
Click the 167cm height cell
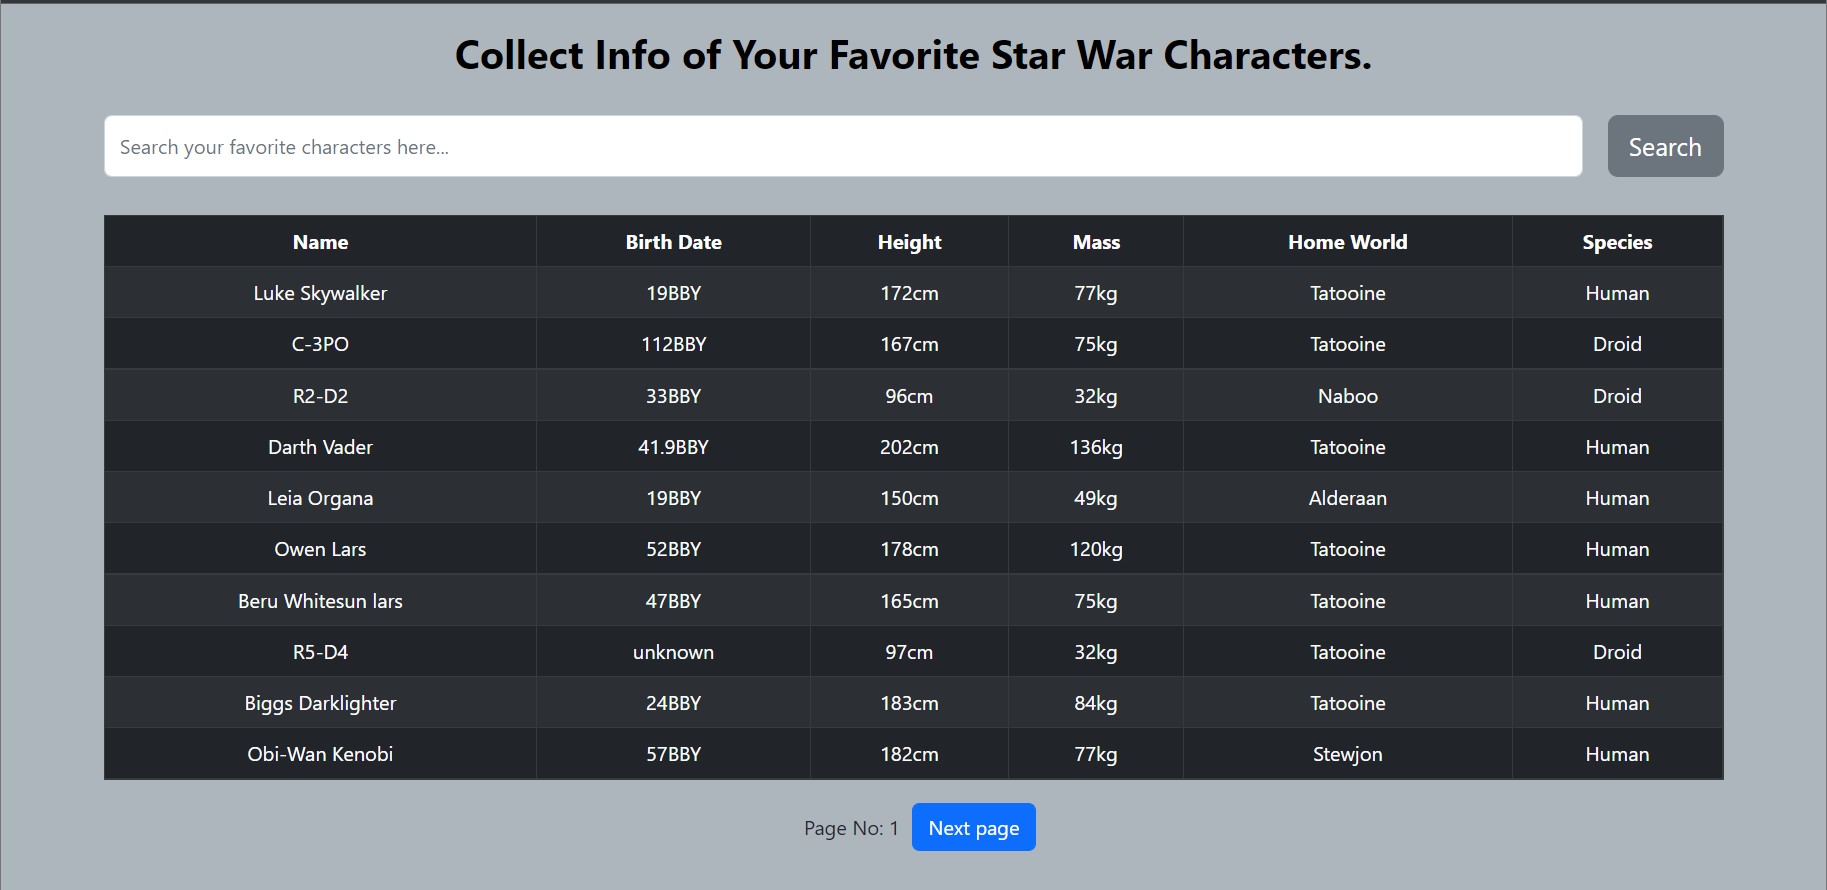[x=909, y=344]
